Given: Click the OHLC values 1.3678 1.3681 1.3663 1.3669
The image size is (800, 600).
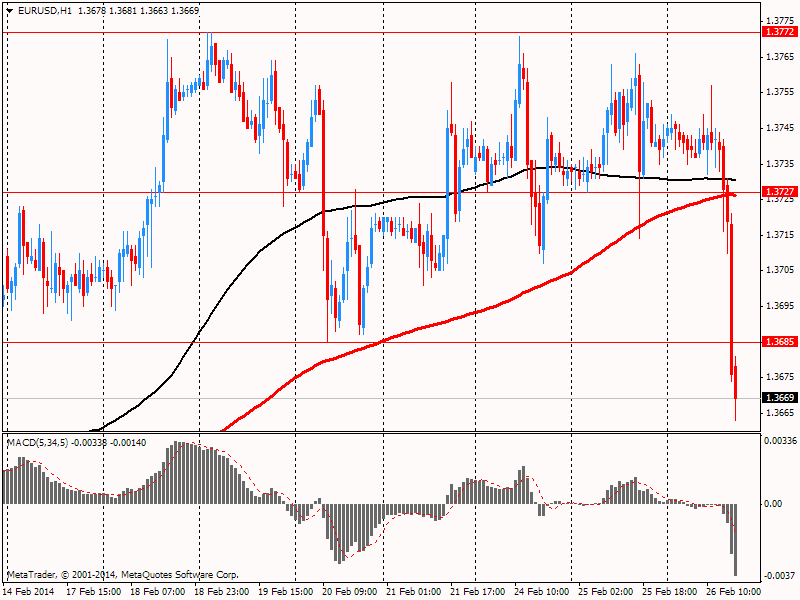Looking at the screenshot, I should 139,11.
